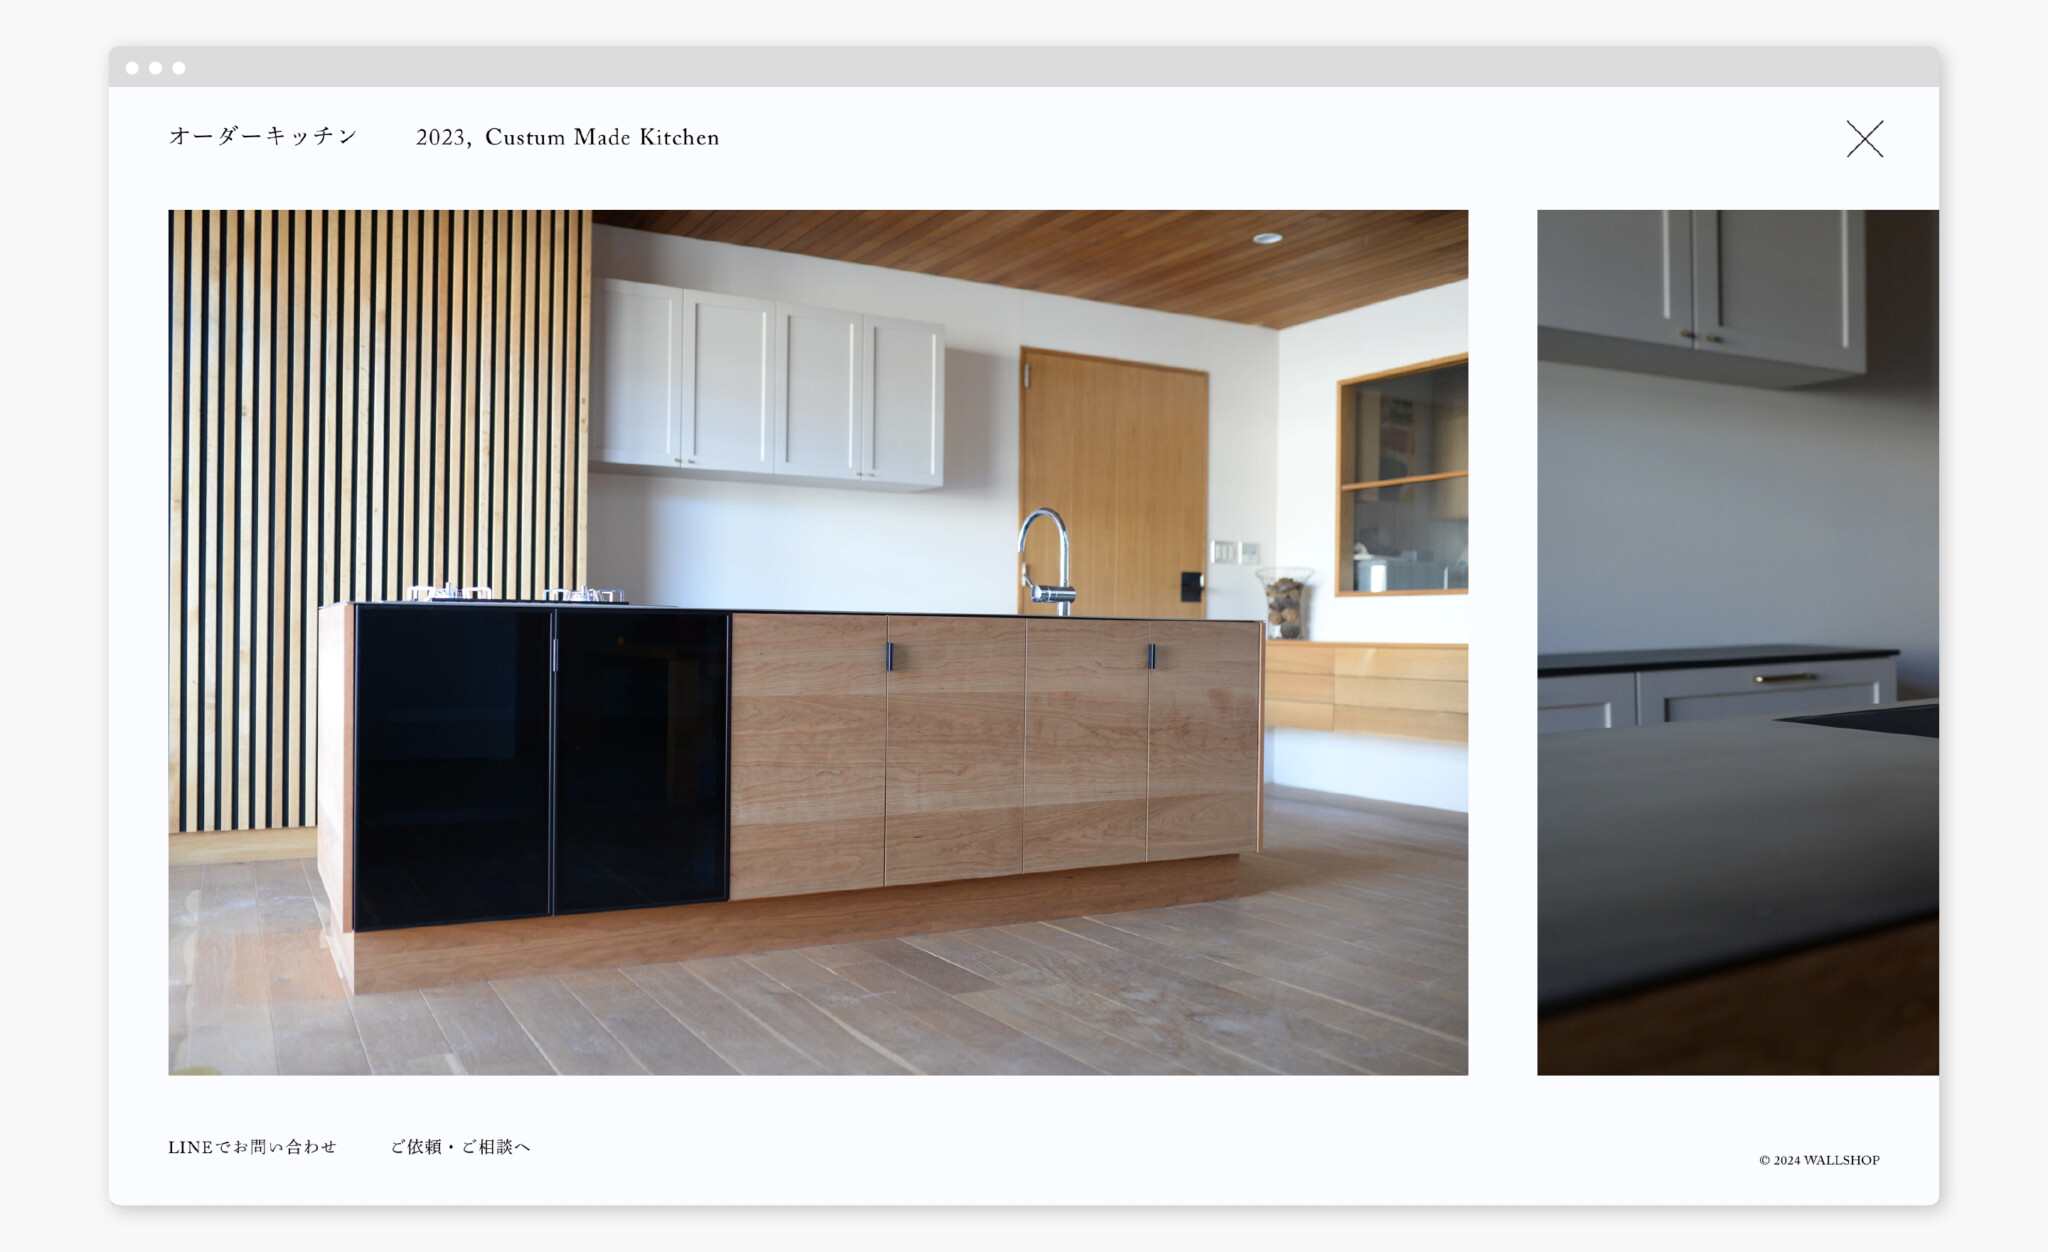View the gray cabinet photo on right
Screen dimensions: 2048x1252
(x=1737, y=642)
